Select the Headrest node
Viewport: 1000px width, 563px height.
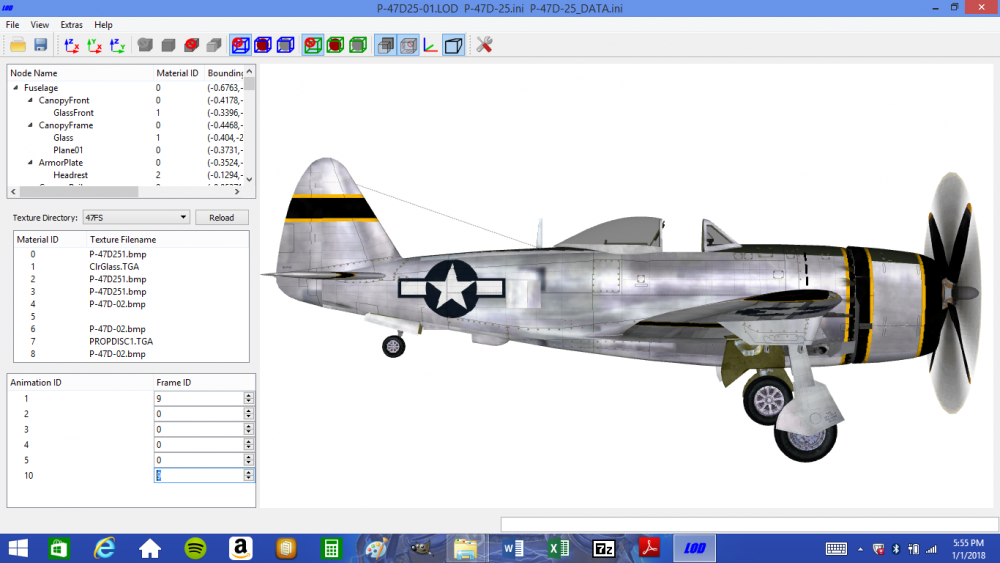coord(70,175)
